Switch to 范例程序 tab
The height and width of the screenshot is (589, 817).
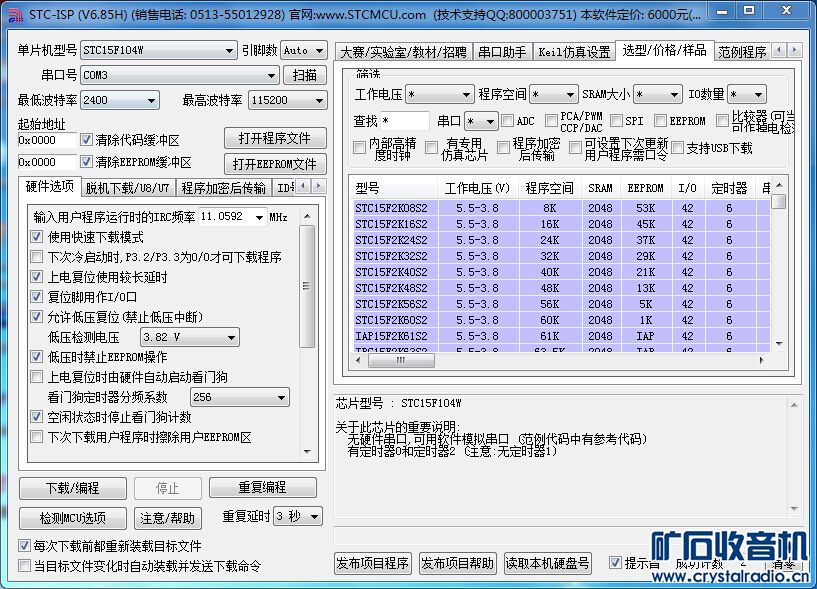click(x=742, y=52)
